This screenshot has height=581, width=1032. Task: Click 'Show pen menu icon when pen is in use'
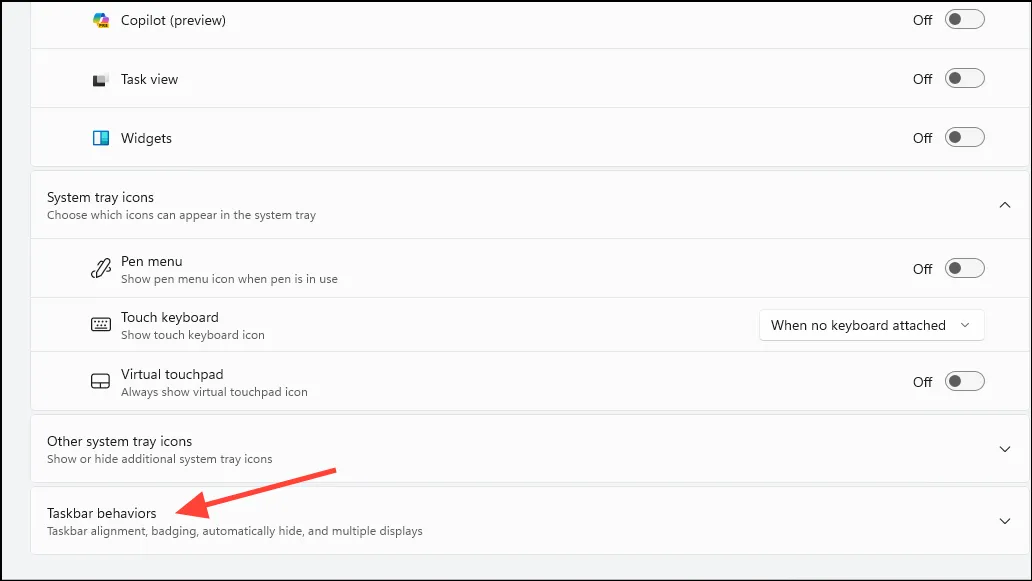click(229, 279)
